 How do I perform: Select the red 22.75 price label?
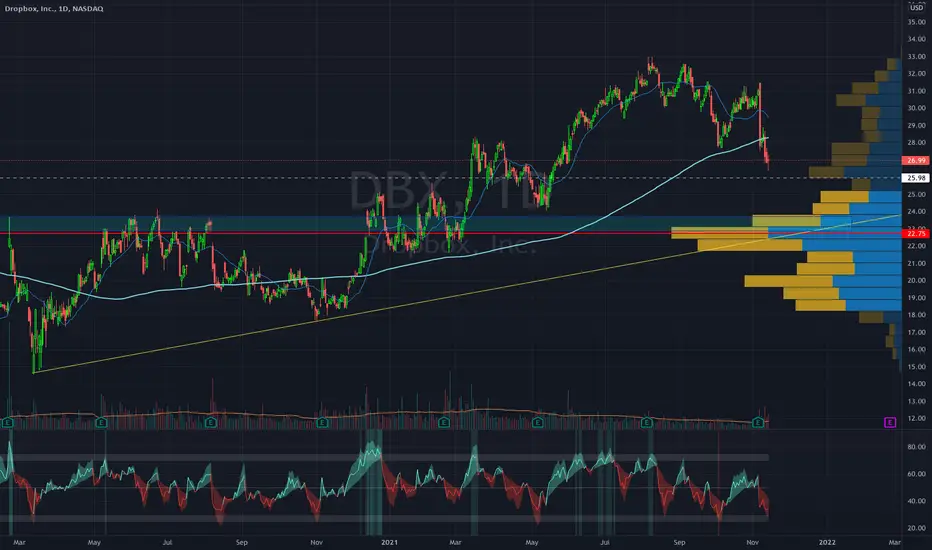(916, 234)
